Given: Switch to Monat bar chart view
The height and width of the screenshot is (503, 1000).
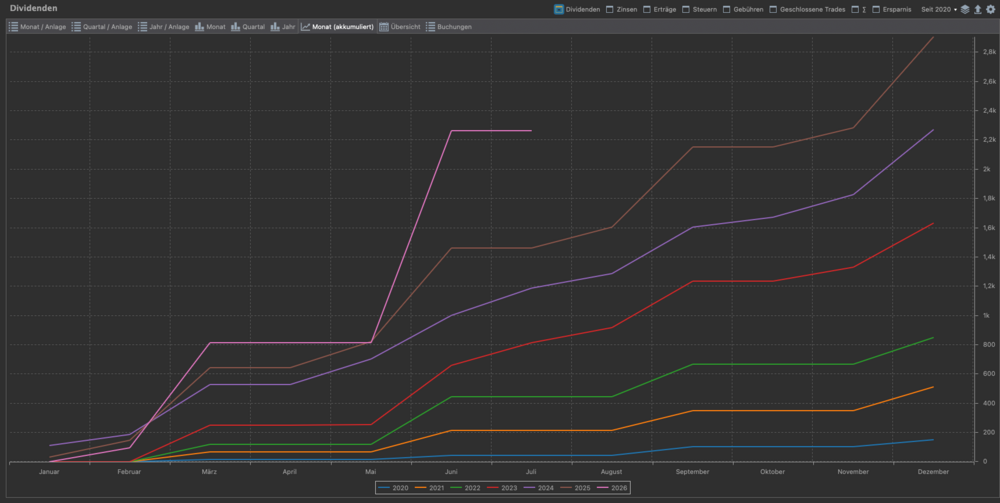Looking at the screenshot, I should pos(210,27).
